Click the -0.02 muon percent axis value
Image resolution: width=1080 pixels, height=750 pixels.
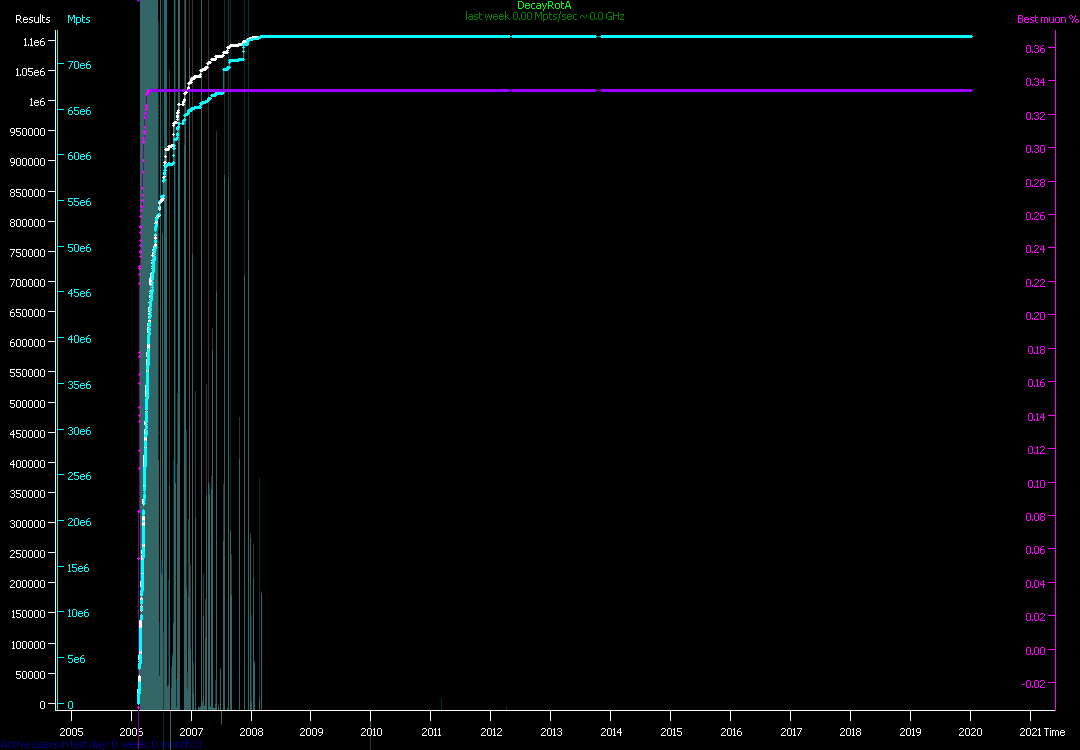click(x=1033, y=684)
